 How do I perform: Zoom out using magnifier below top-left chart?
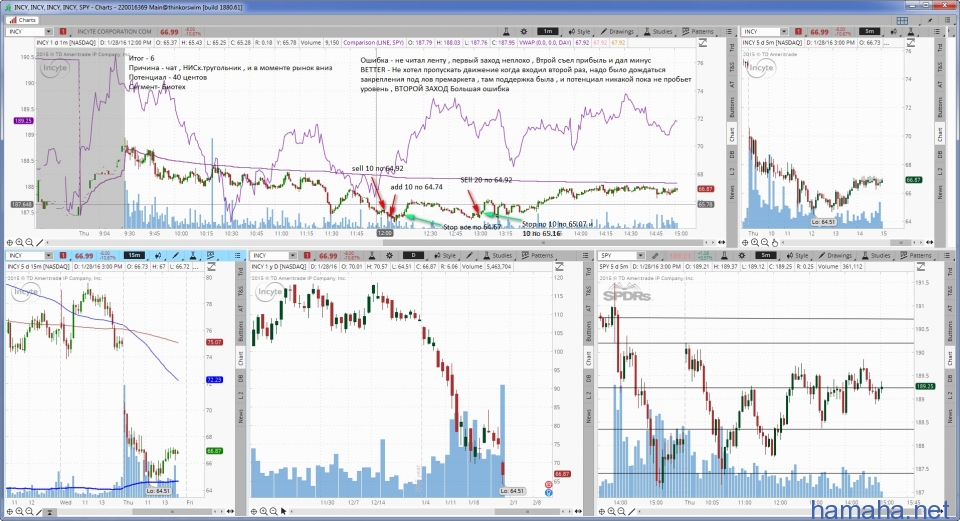click(29, 242)
